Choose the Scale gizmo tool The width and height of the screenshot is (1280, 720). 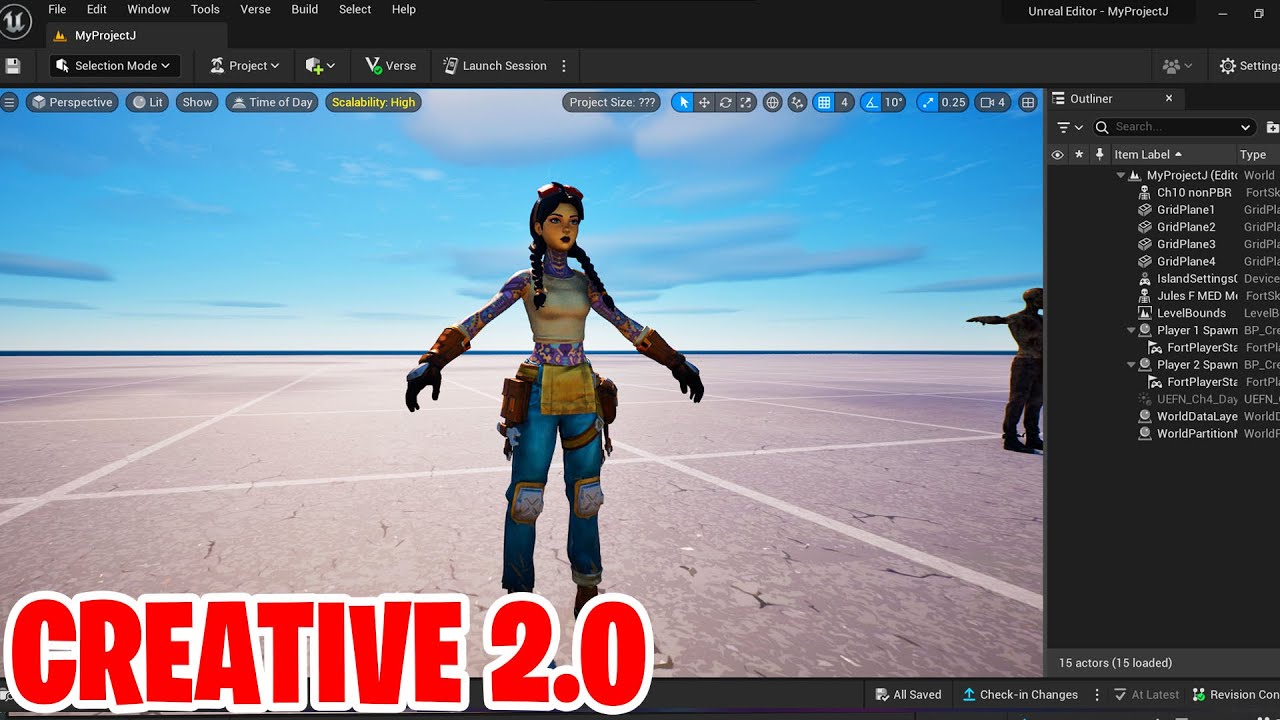pyautogui.click(x=746, y=102)
